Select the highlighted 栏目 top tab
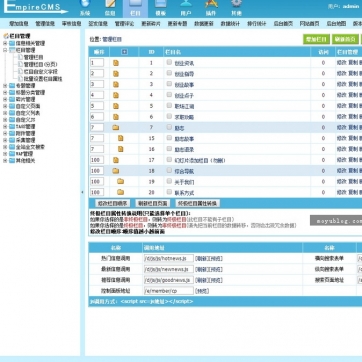The image size is (362, 362). click(135, 9)
